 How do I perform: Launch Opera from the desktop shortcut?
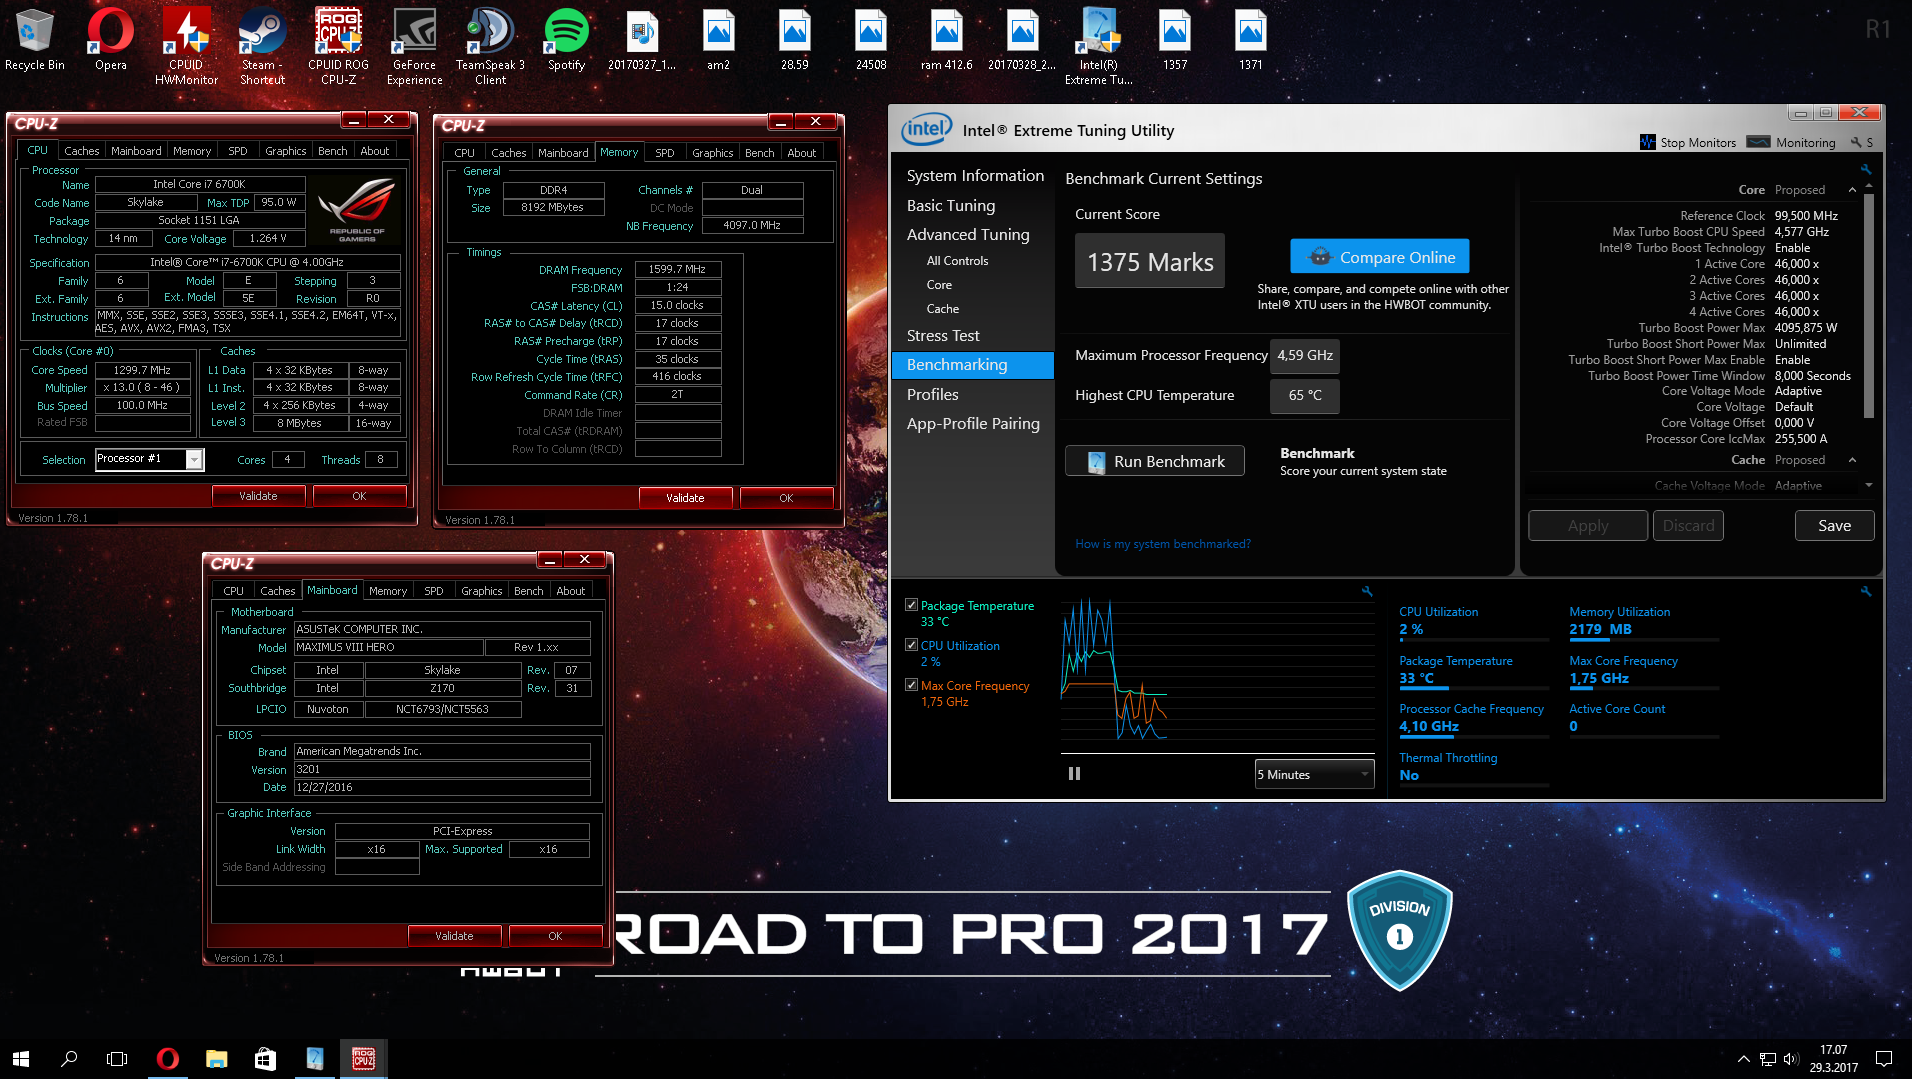pyautogui.click(x=111, y=40)
